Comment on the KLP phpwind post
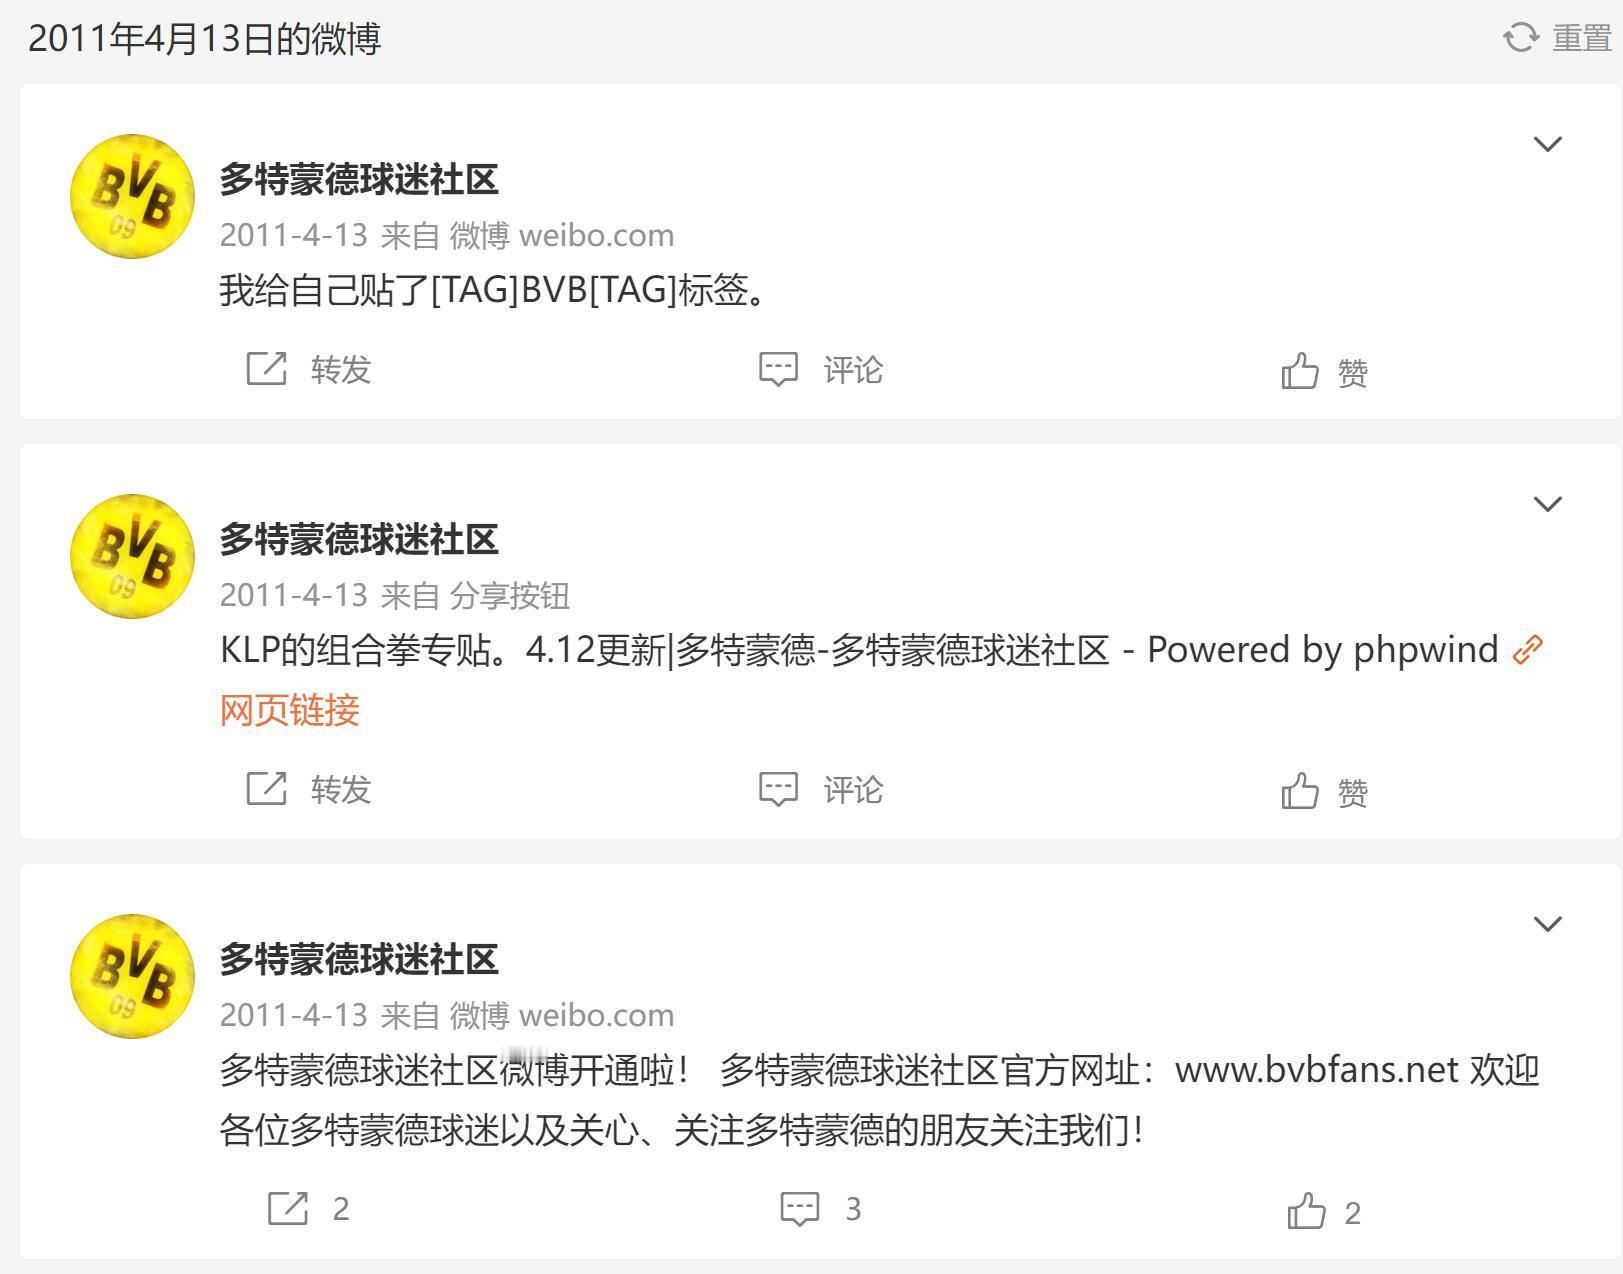Viewport: 1623px width, 1274px height. pos(820,789)
